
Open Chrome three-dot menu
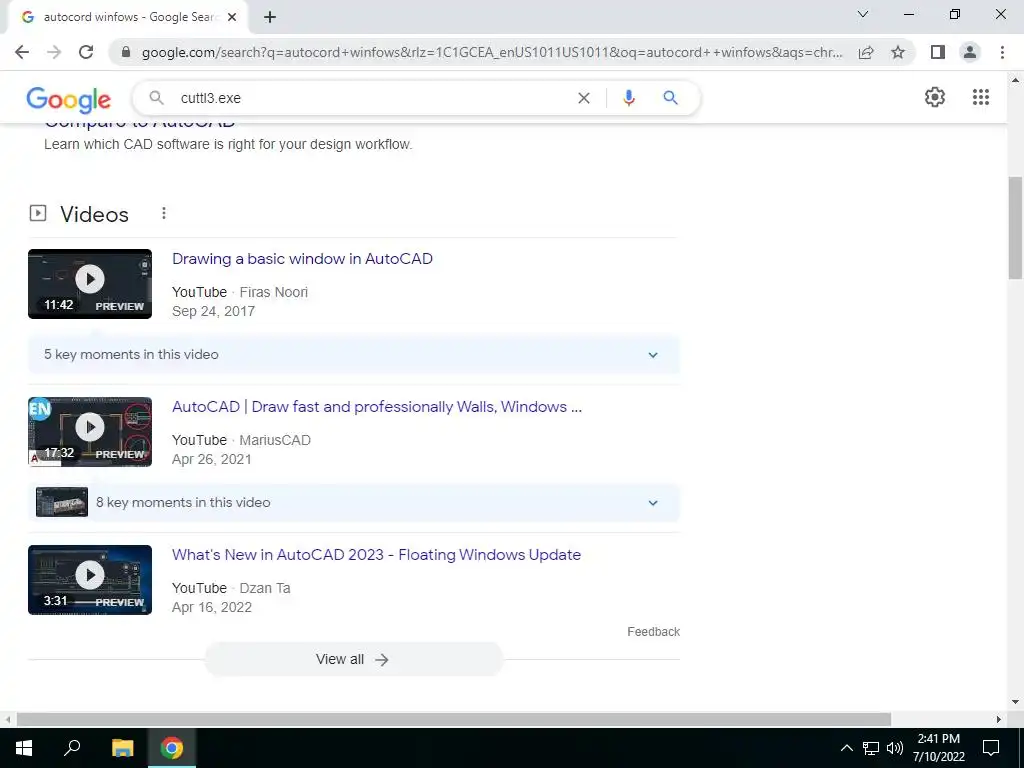(x=1002, y=52)
